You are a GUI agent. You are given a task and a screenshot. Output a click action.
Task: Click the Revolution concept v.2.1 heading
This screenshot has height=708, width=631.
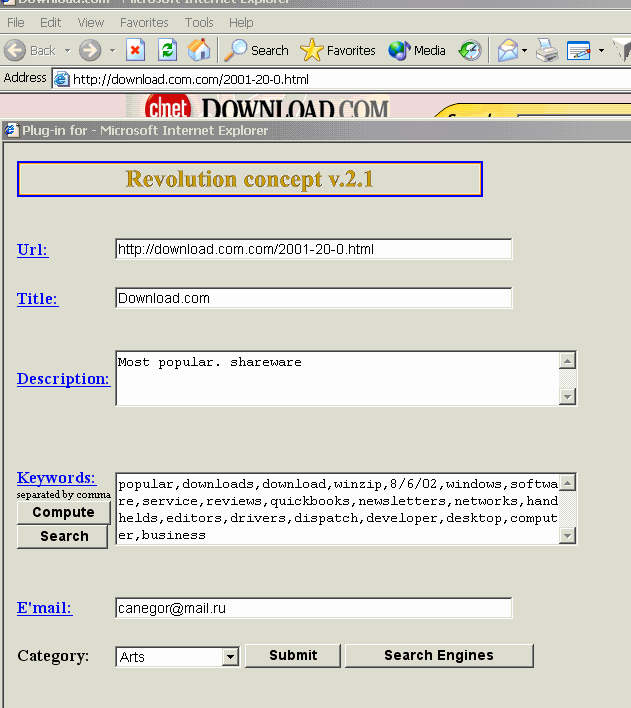tap(249, 179)
